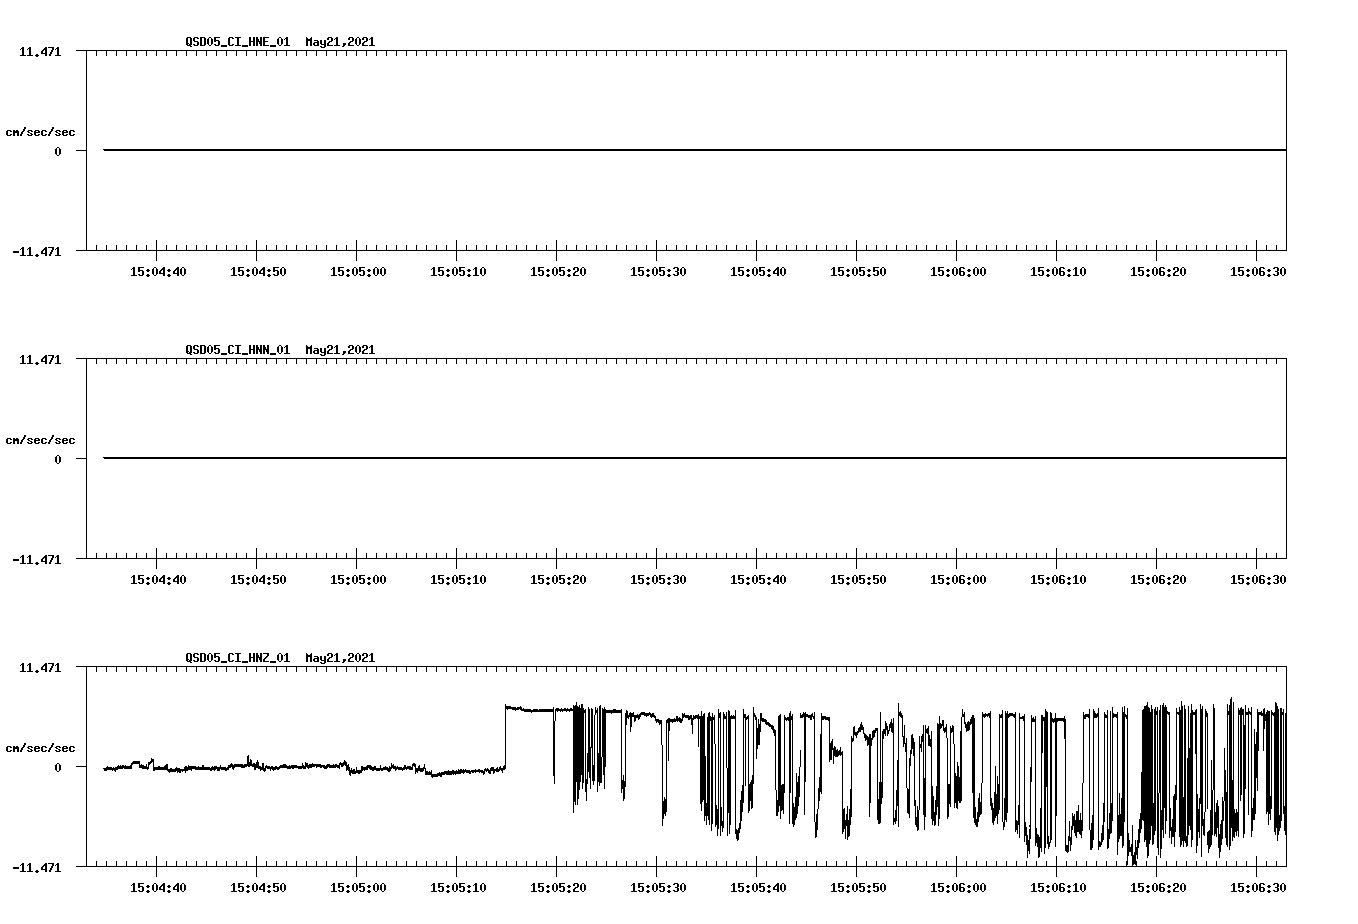
Task: Click the cm/sec/sec unit label on bottom plot
Action: tap(41, 746)
